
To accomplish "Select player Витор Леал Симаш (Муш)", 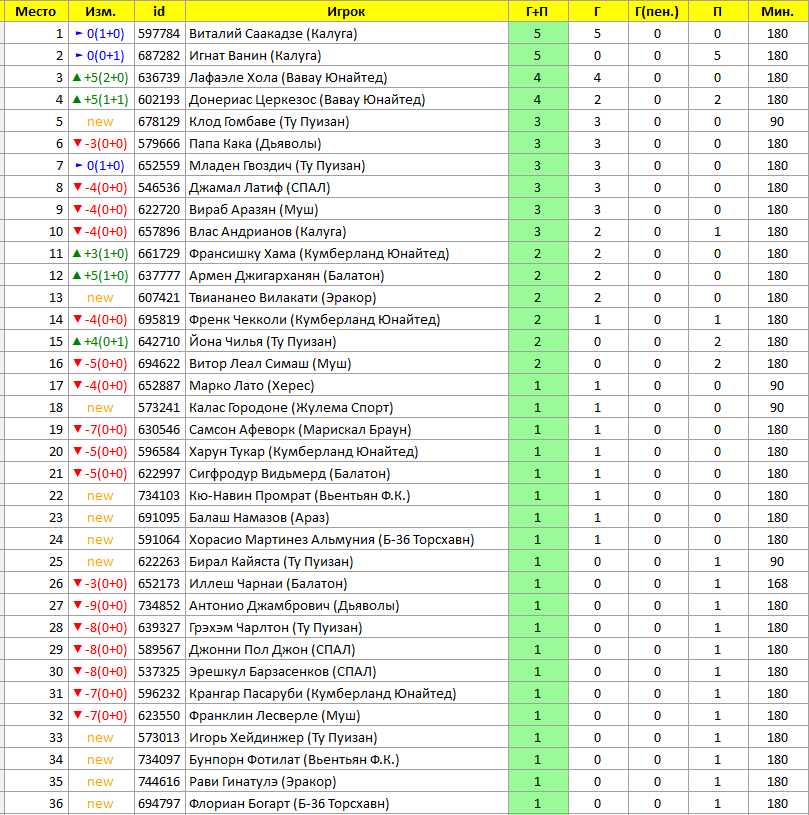I will pyautogui.click(x=270, y=364).
